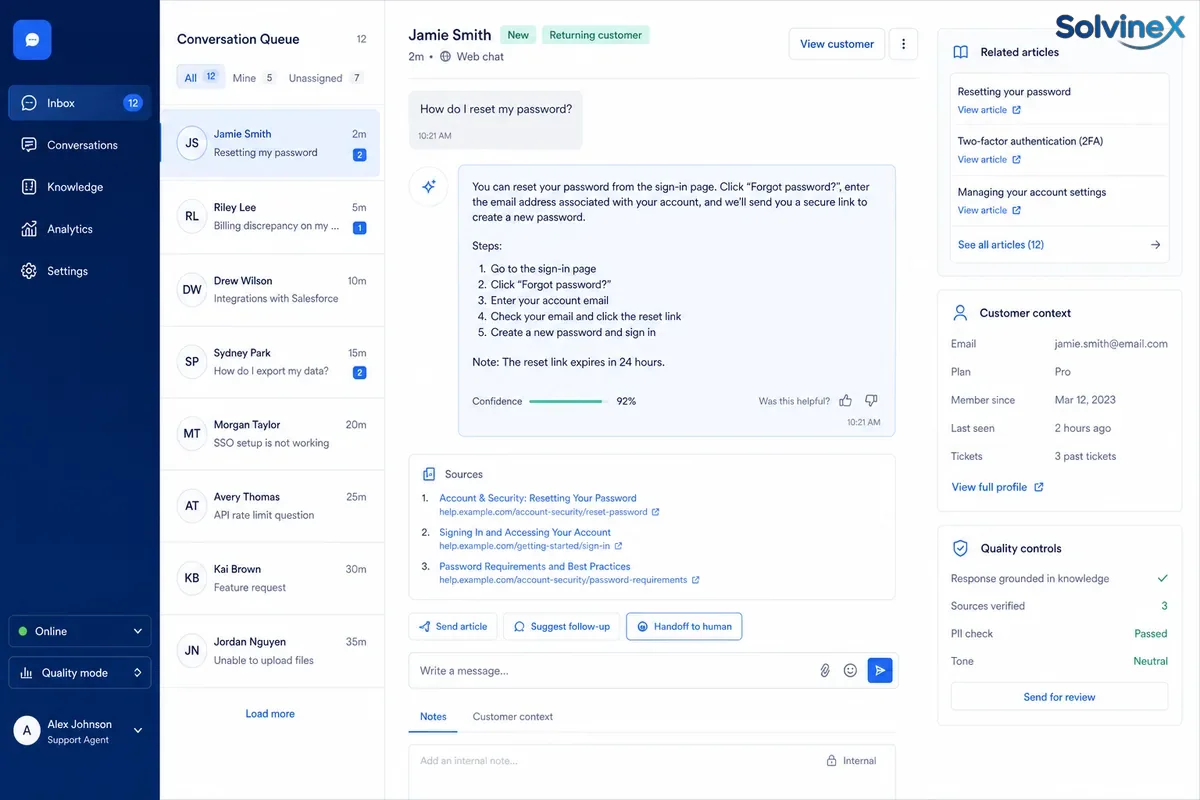Open the Account & Security source link
1200x800 pixels.
coord(538,498)
